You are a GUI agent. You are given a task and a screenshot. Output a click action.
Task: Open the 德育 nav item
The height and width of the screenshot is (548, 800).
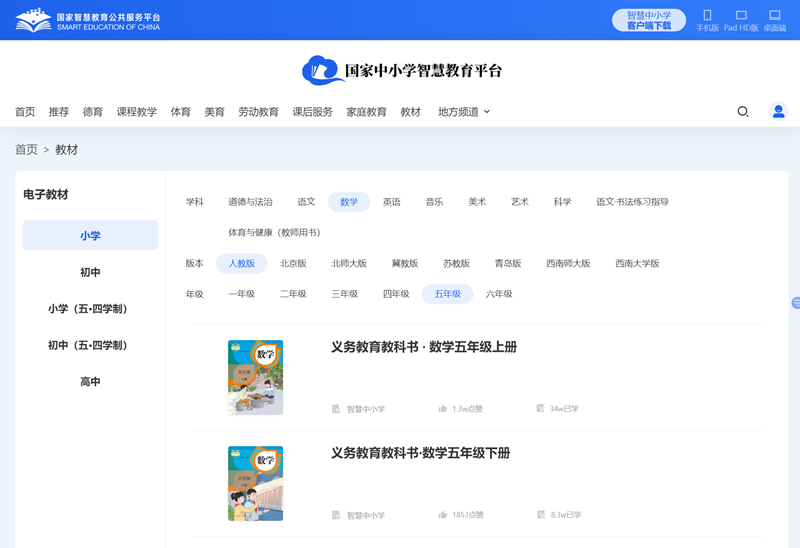[x=93, y=112]
